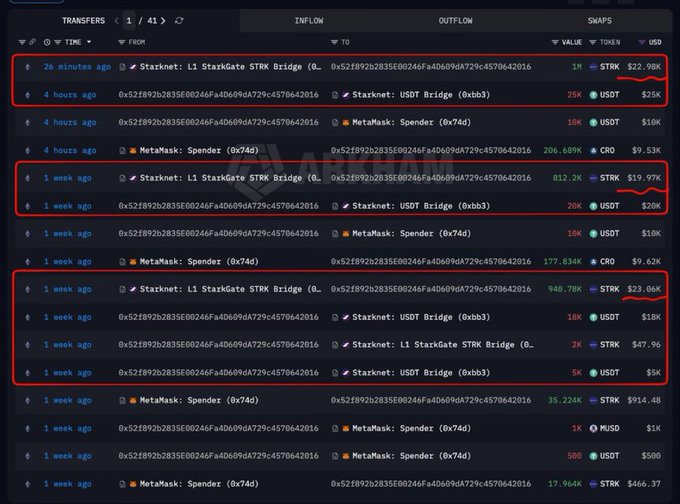Switch to the OUTFLOW tab
The height and width of the screenshot is (504, 680).
[x=455, y=20]
